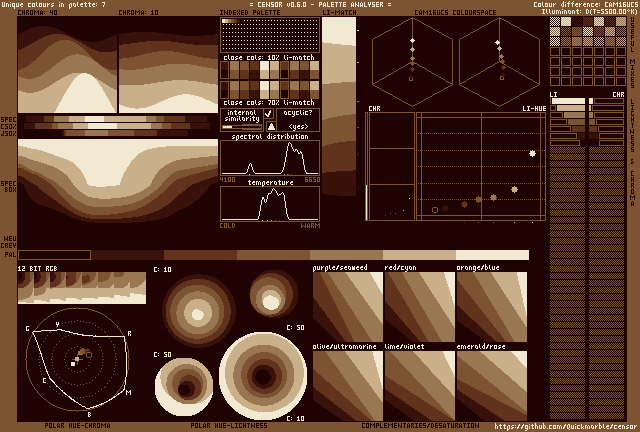Click the temperature cold-warm graph
The height and width of the screenshot is (432, 640).
[x=270, y=204]
